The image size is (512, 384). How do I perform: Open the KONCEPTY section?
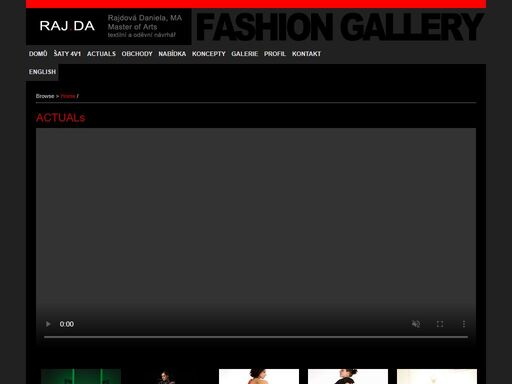tap(209, 54)
